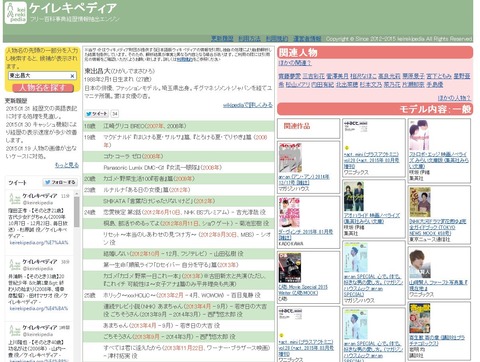This screenshot has height=362, width=480.
Task: Click the アオハライド book cover thumbnail
Action: pos(354,196)
